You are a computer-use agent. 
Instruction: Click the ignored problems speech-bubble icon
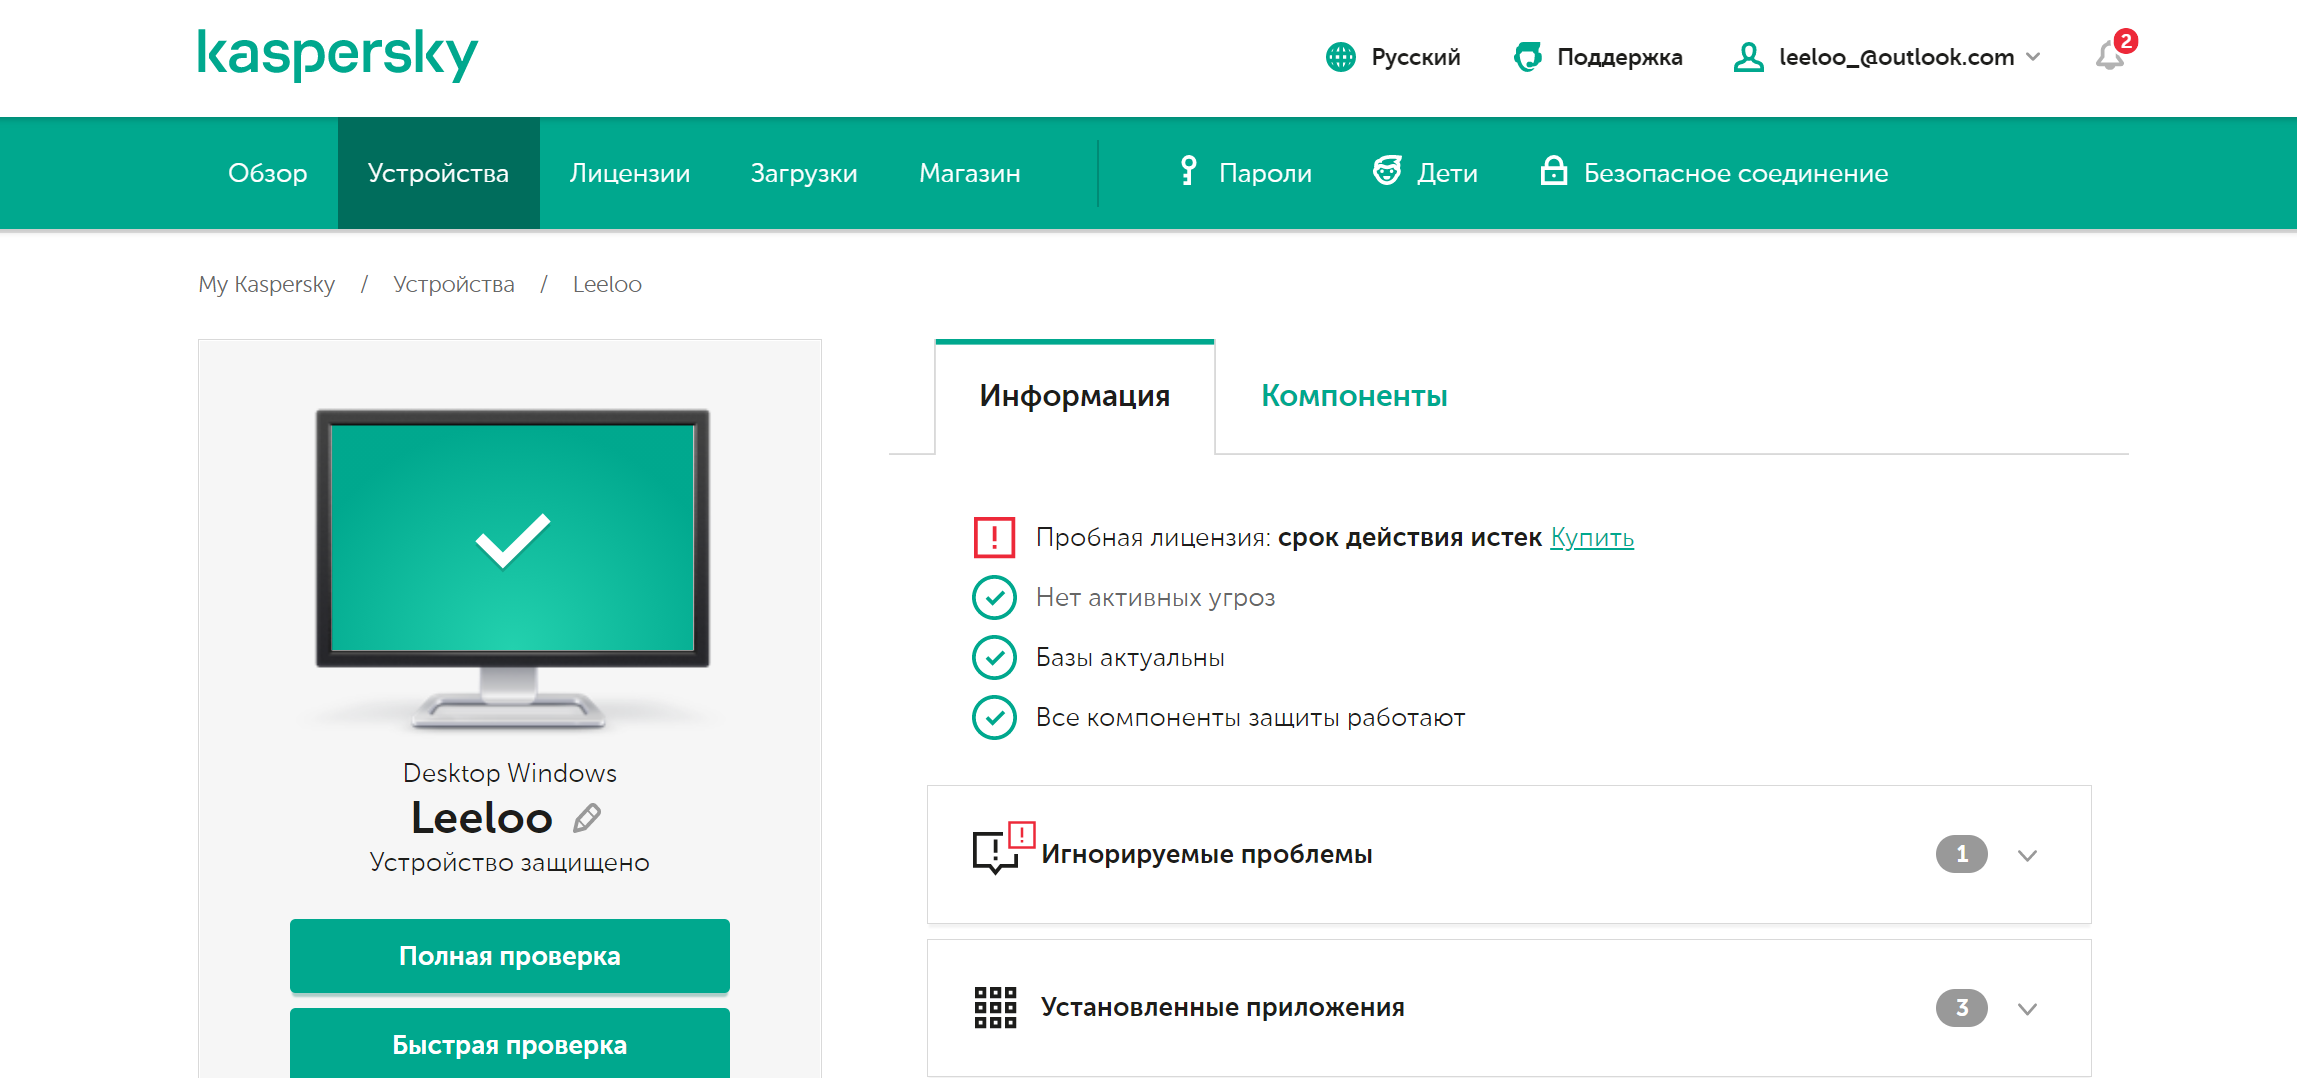coord(1003,848)
